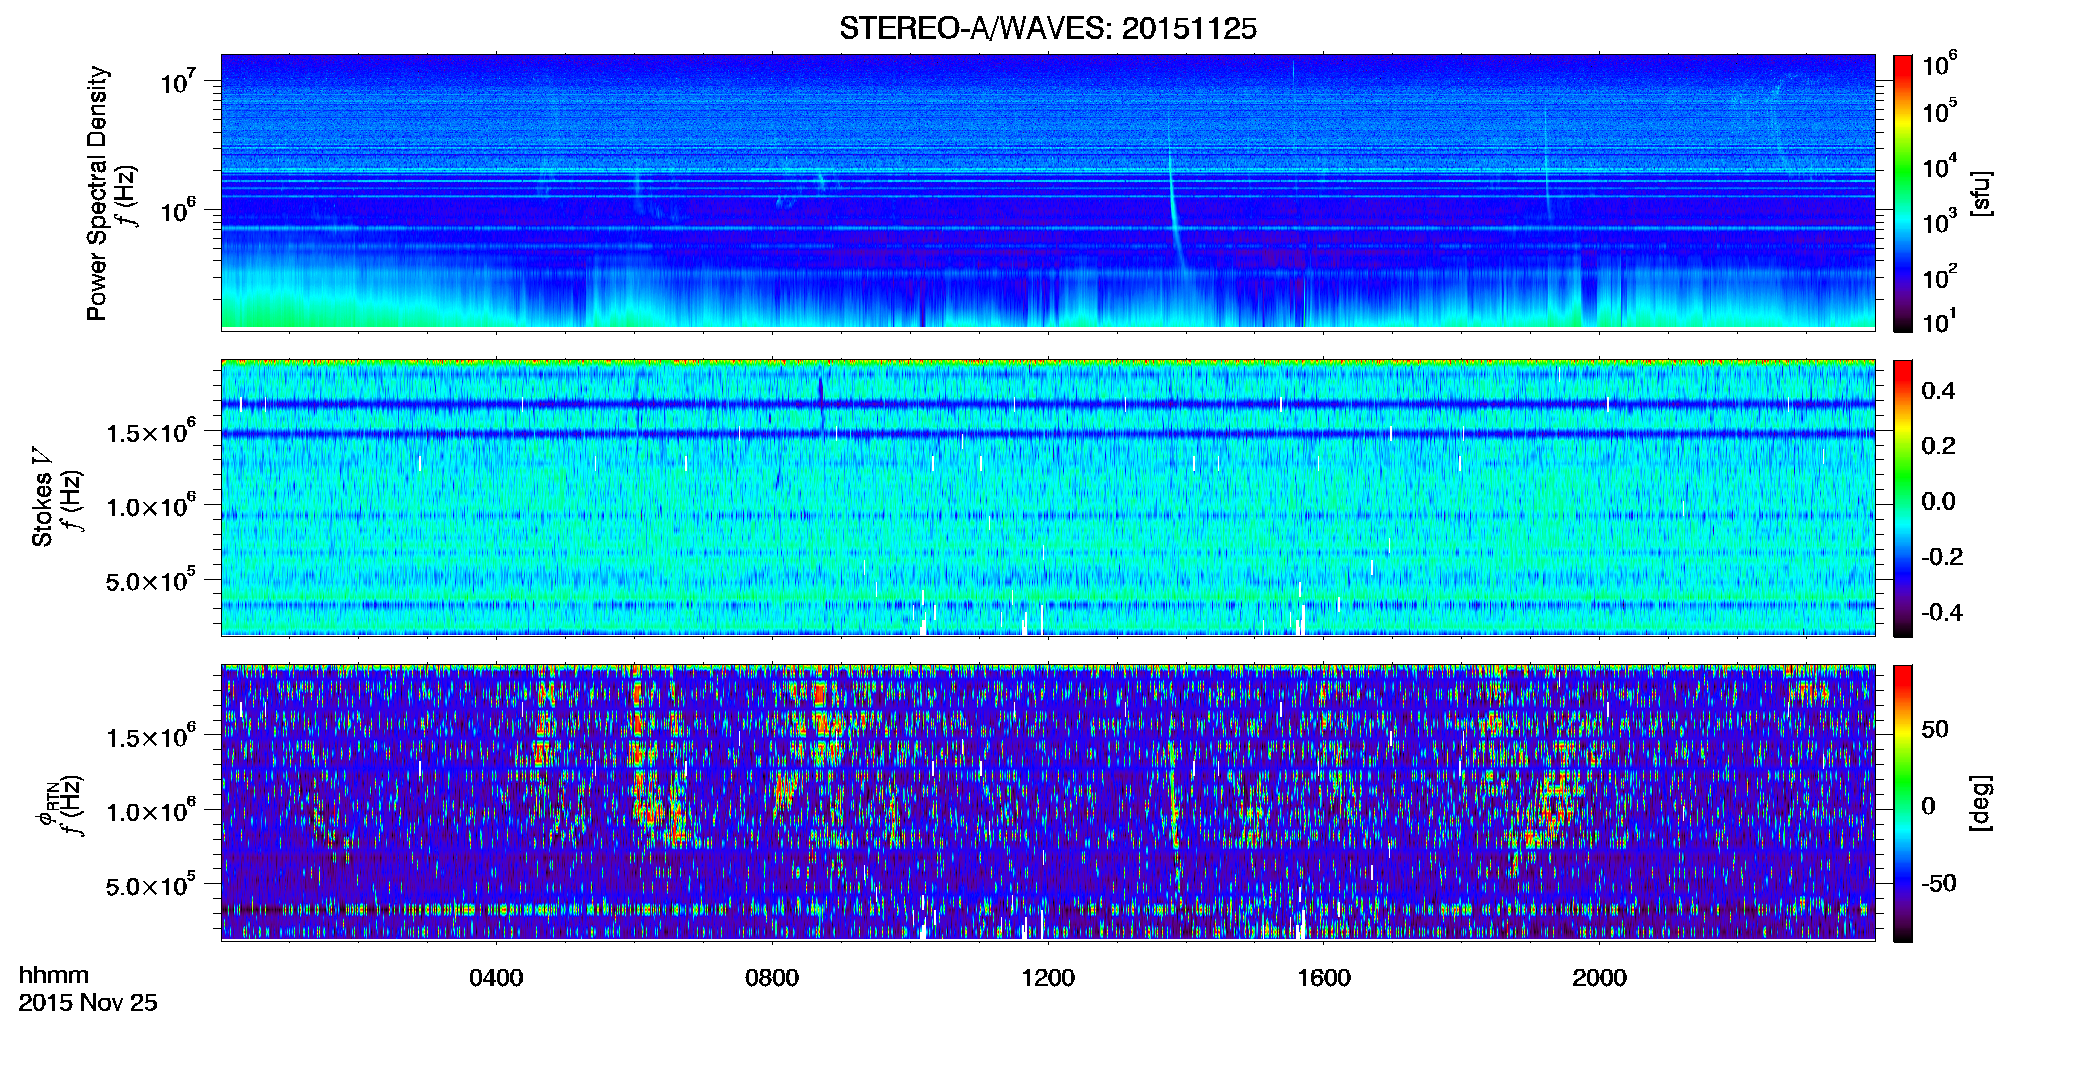This screenshot has height=1080, width=2096.
Task: Click the 1.5×10^6 tick of Stokes V panel
Action: (x=151, y=432)
